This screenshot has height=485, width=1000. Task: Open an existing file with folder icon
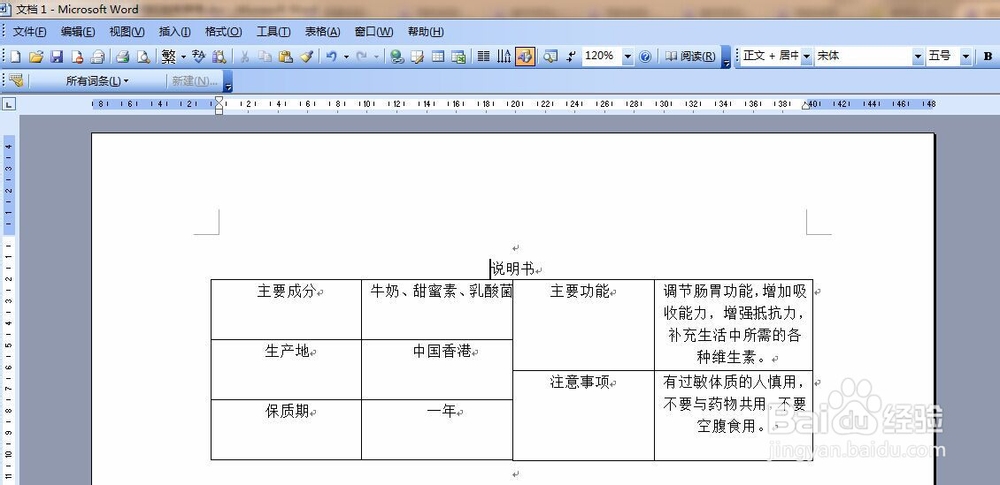[36, 57]
